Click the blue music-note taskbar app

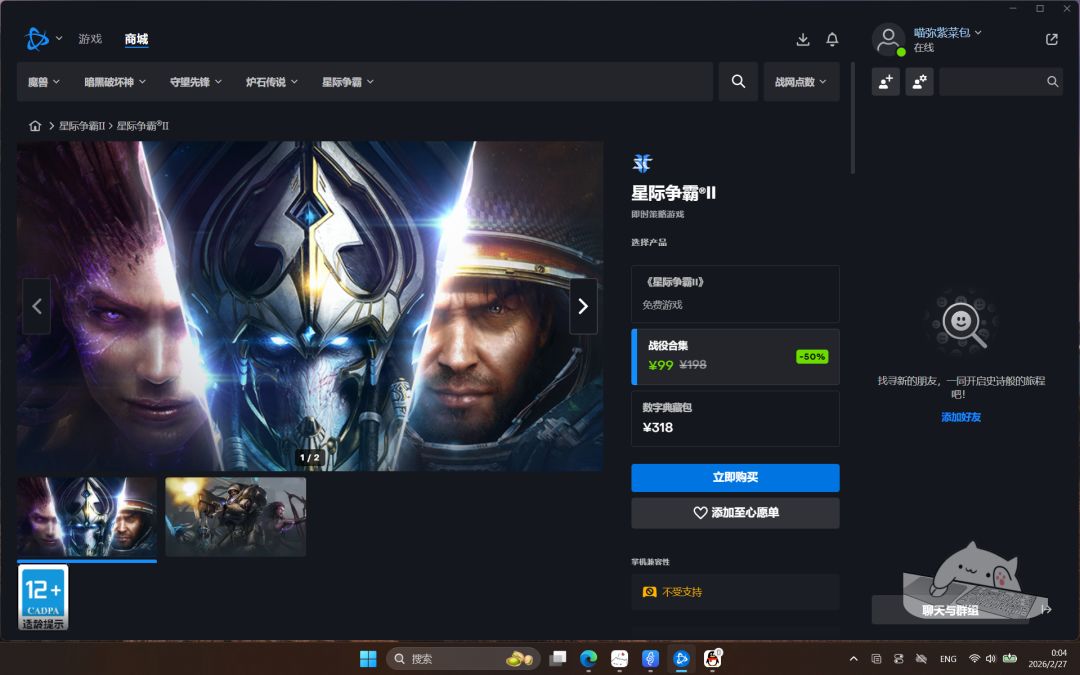(650, 658)
